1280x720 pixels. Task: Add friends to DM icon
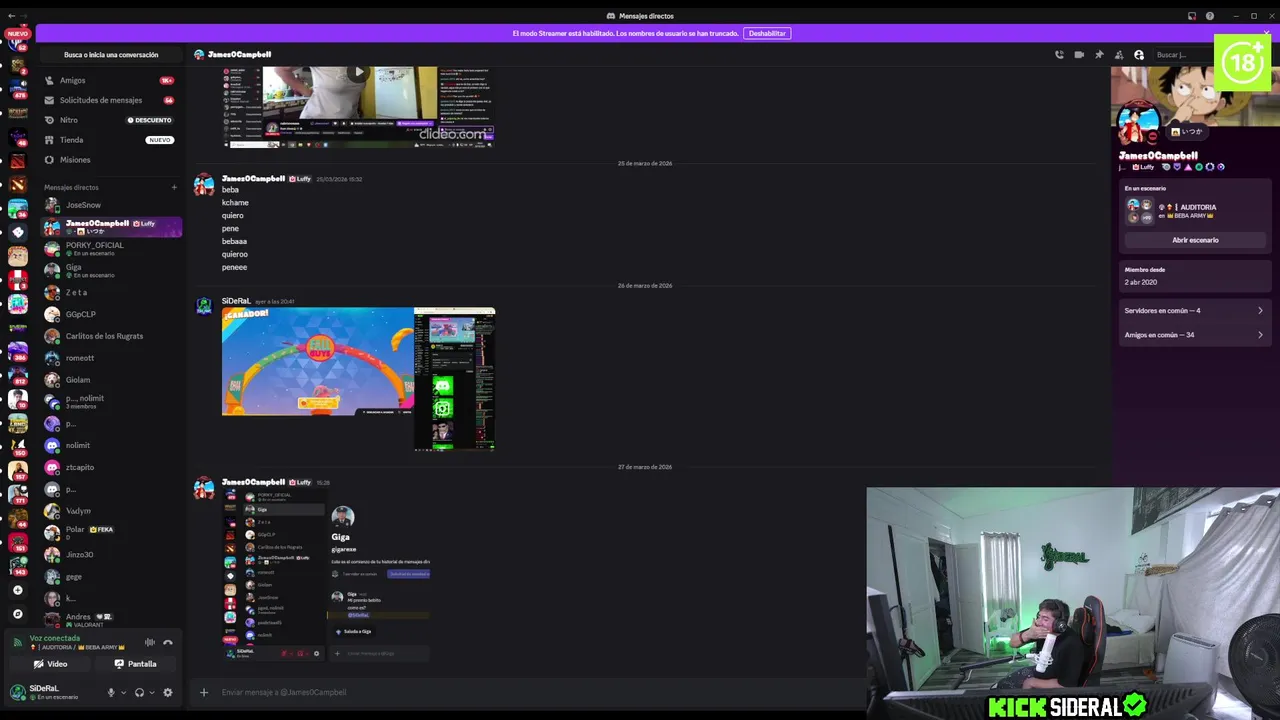point(1119,55)
